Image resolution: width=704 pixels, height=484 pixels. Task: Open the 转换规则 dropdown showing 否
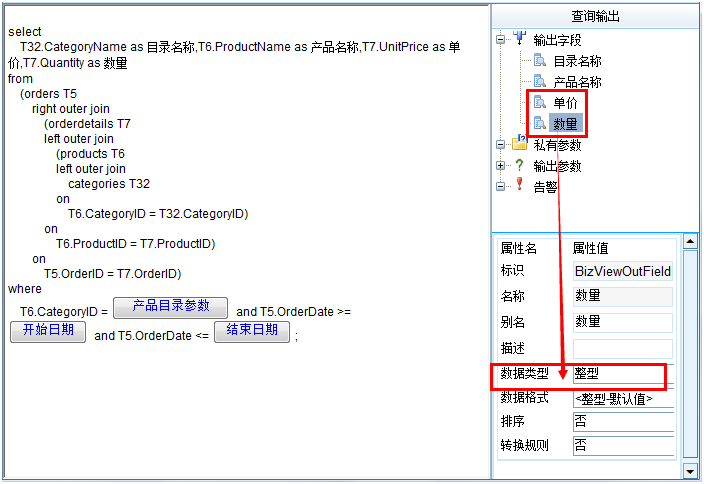pos(624,445)
